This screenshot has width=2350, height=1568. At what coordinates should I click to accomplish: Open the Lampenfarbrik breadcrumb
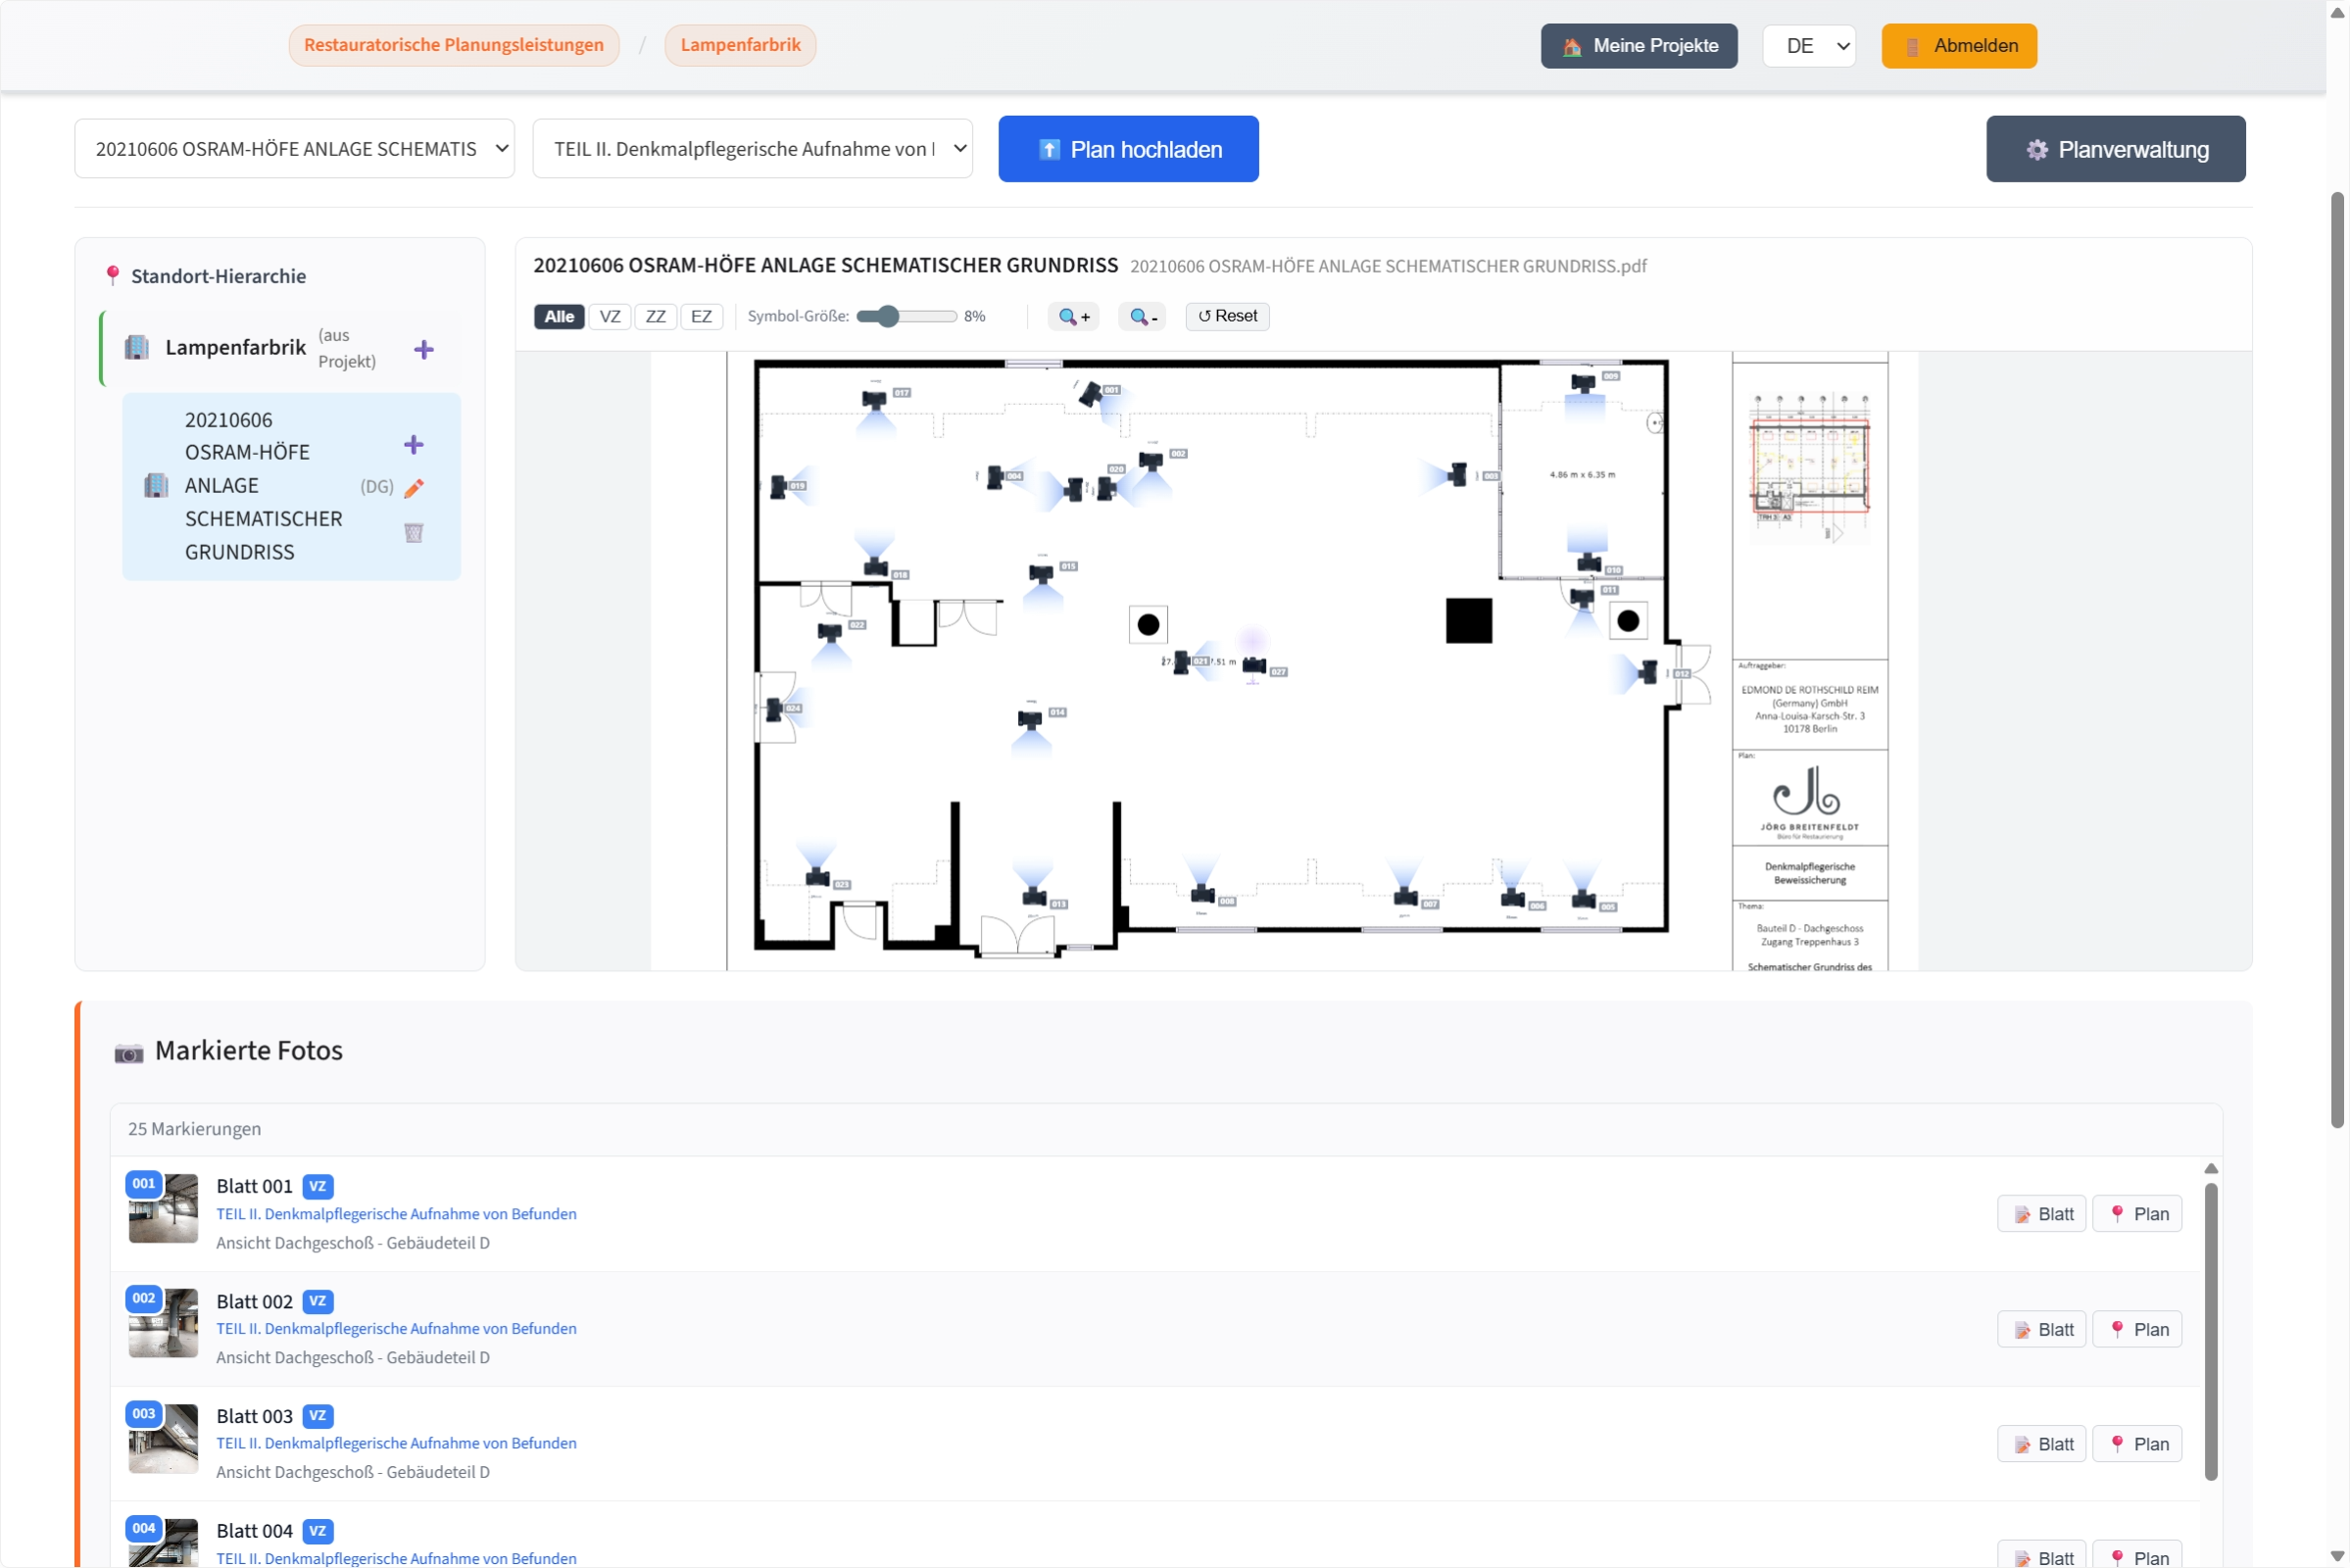pos(740,45)
